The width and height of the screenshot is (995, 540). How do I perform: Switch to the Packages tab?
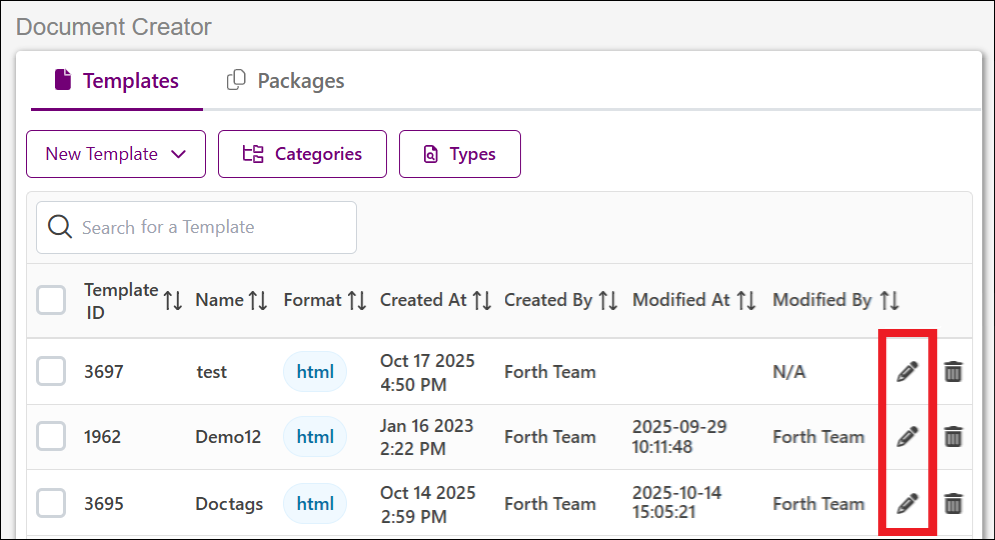click(286, 81)
